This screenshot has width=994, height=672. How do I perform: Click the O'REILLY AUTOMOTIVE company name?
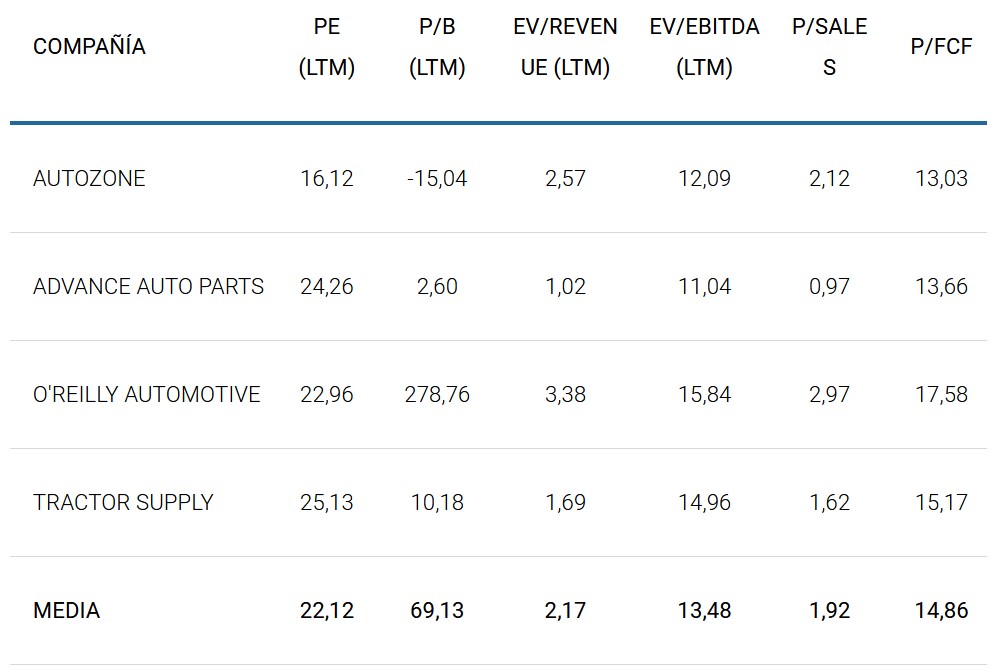[146, 395]
